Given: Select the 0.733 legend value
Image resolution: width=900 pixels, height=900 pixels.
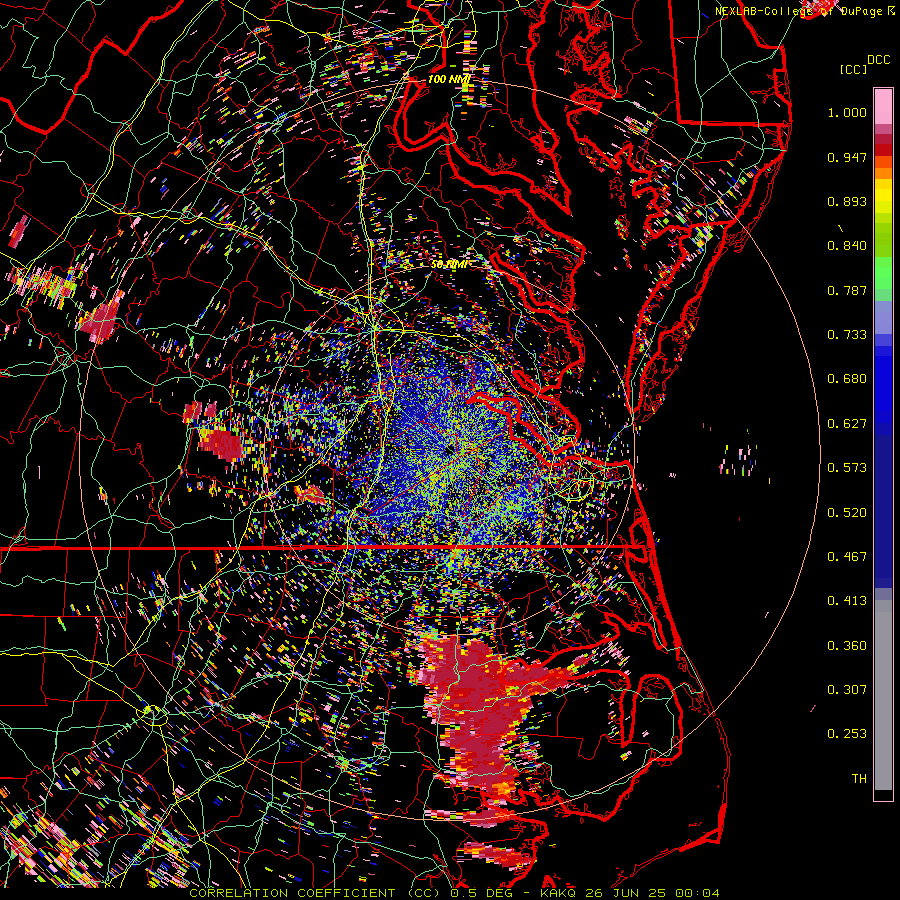Looking at the screenshot, I should coord(847,335).
